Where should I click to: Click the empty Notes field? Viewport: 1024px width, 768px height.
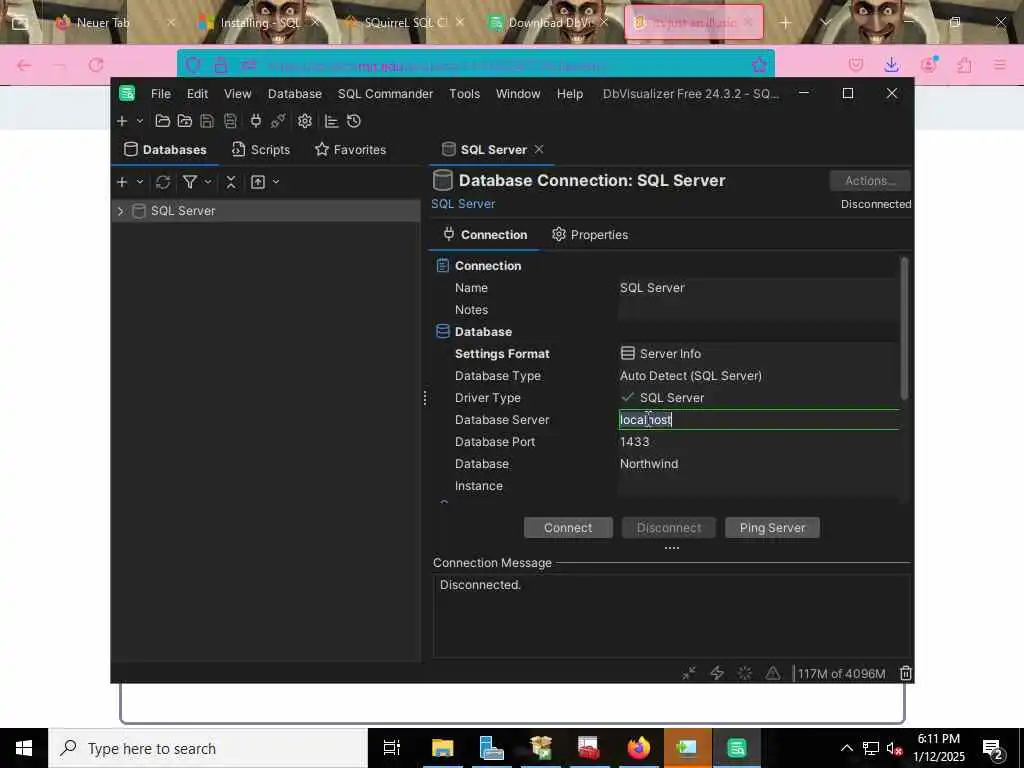point(758,310)
